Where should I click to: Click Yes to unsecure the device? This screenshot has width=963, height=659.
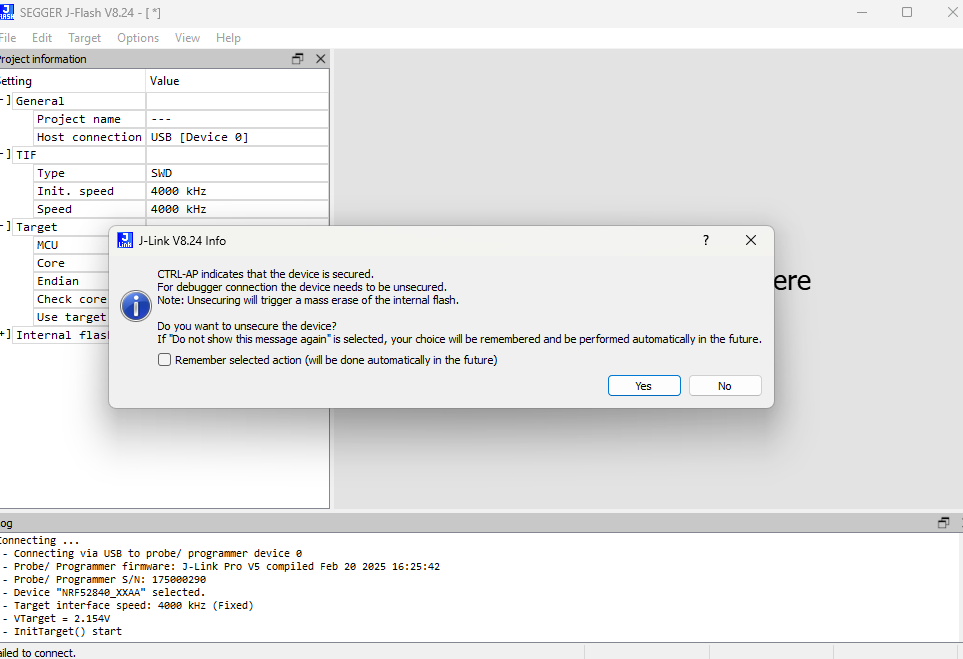tap(644, 386)
